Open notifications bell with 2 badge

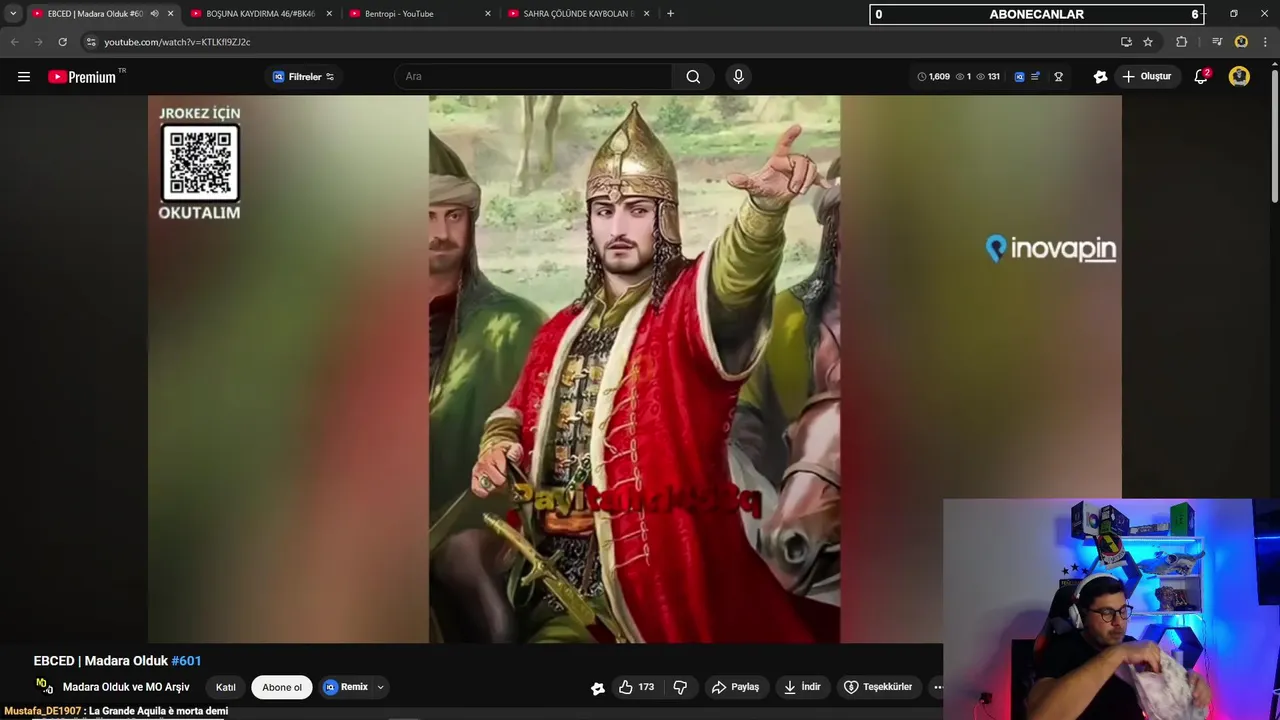tap(1201, 77)
